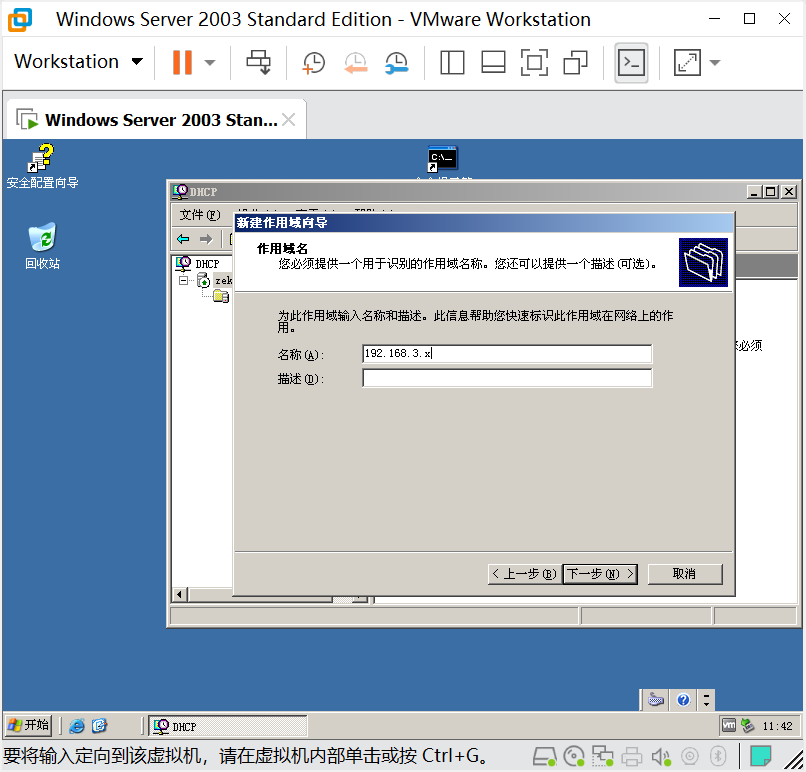Send Ctrl+Alt+Del to virtual machine

coord(258,62)
